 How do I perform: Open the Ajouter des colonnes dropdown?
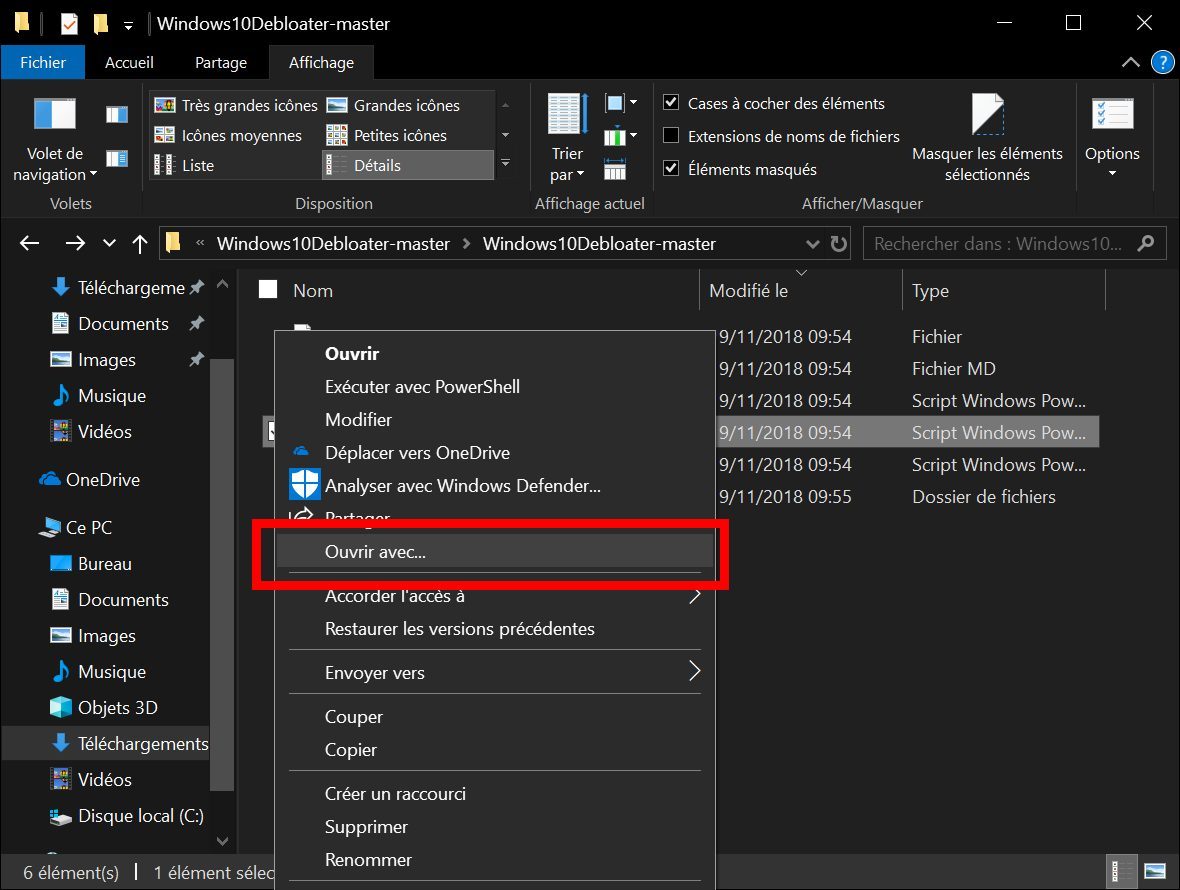point(621,136)
